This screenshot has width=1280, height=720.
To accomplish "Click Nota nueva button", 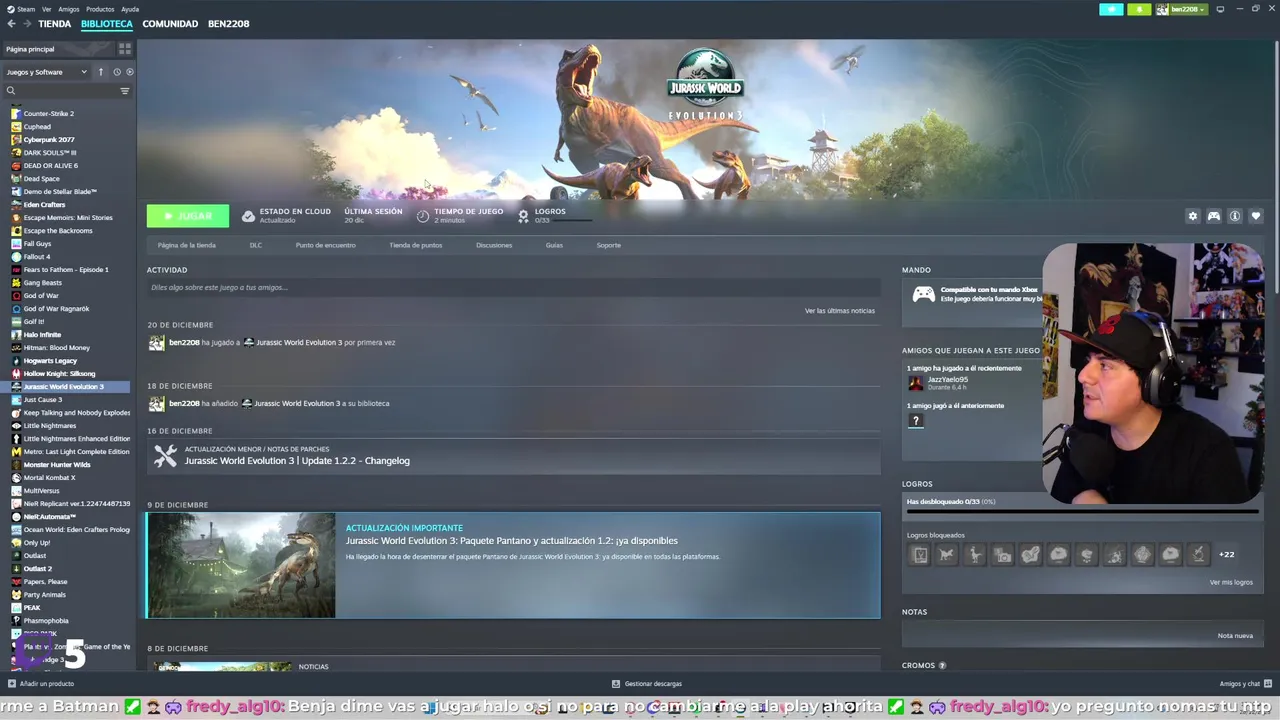I will click(1235, 636).
